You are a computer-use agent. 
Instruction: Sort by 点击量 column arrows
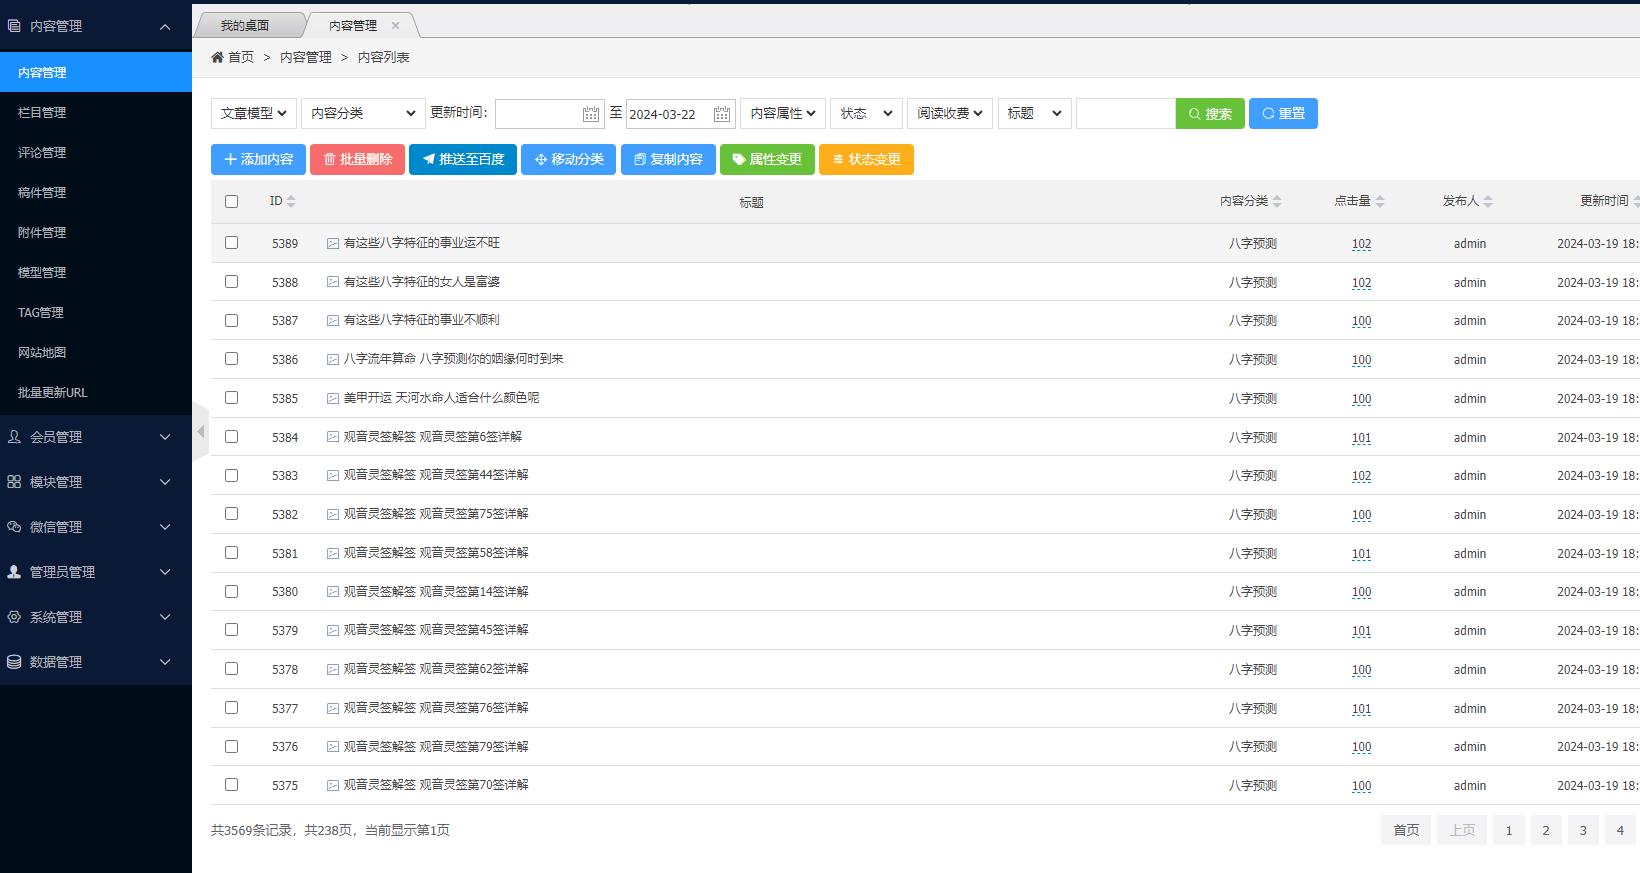[1380, 202]
